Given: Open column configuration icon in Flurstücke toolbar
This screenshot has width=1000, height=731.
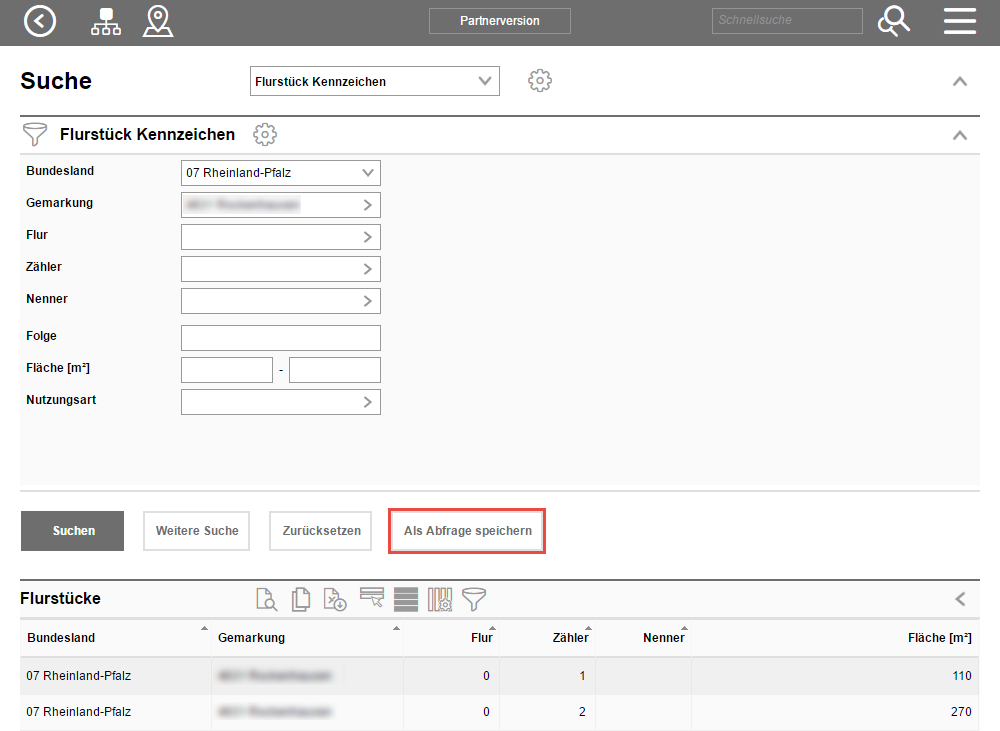Looking at the screenshot, I should click(440, 599).
